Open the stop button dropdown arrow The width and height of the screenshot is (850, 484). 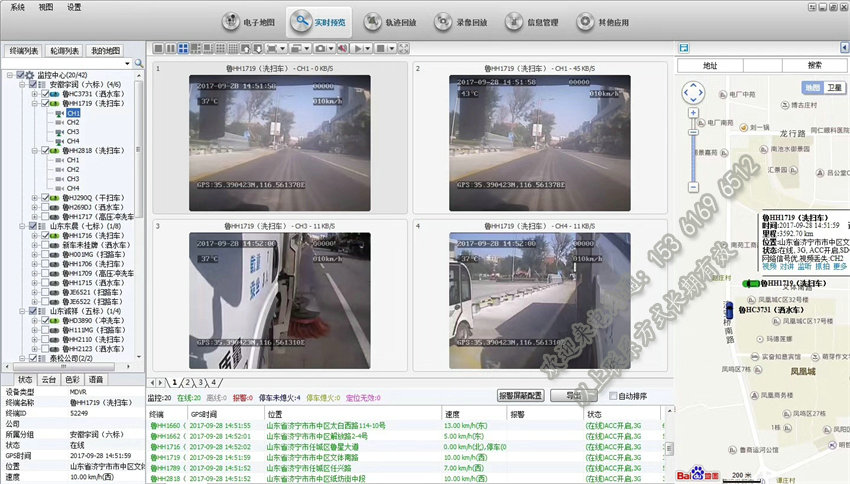coord(391,48)
